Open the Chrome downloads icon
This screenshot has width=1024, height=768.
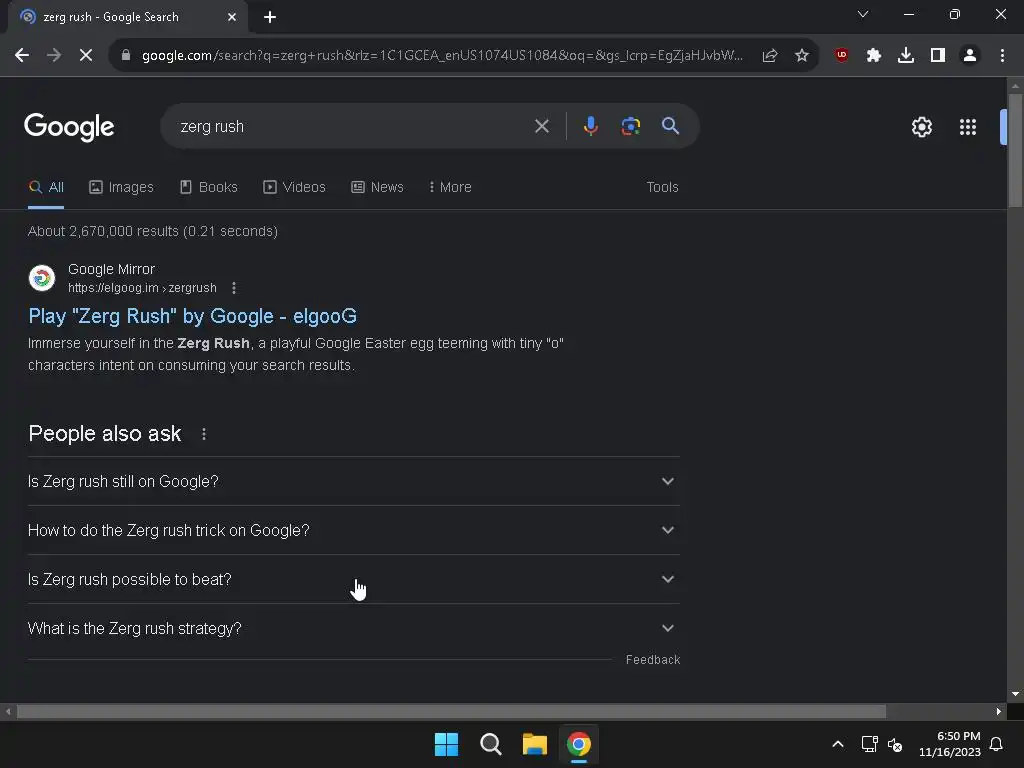906,56
